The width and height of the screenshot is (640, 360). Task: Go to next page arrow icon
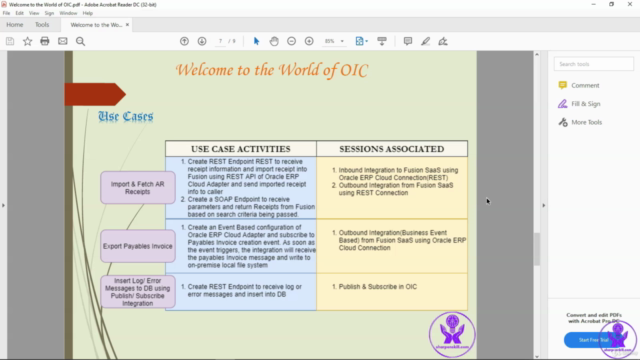(x=202, y=41)
